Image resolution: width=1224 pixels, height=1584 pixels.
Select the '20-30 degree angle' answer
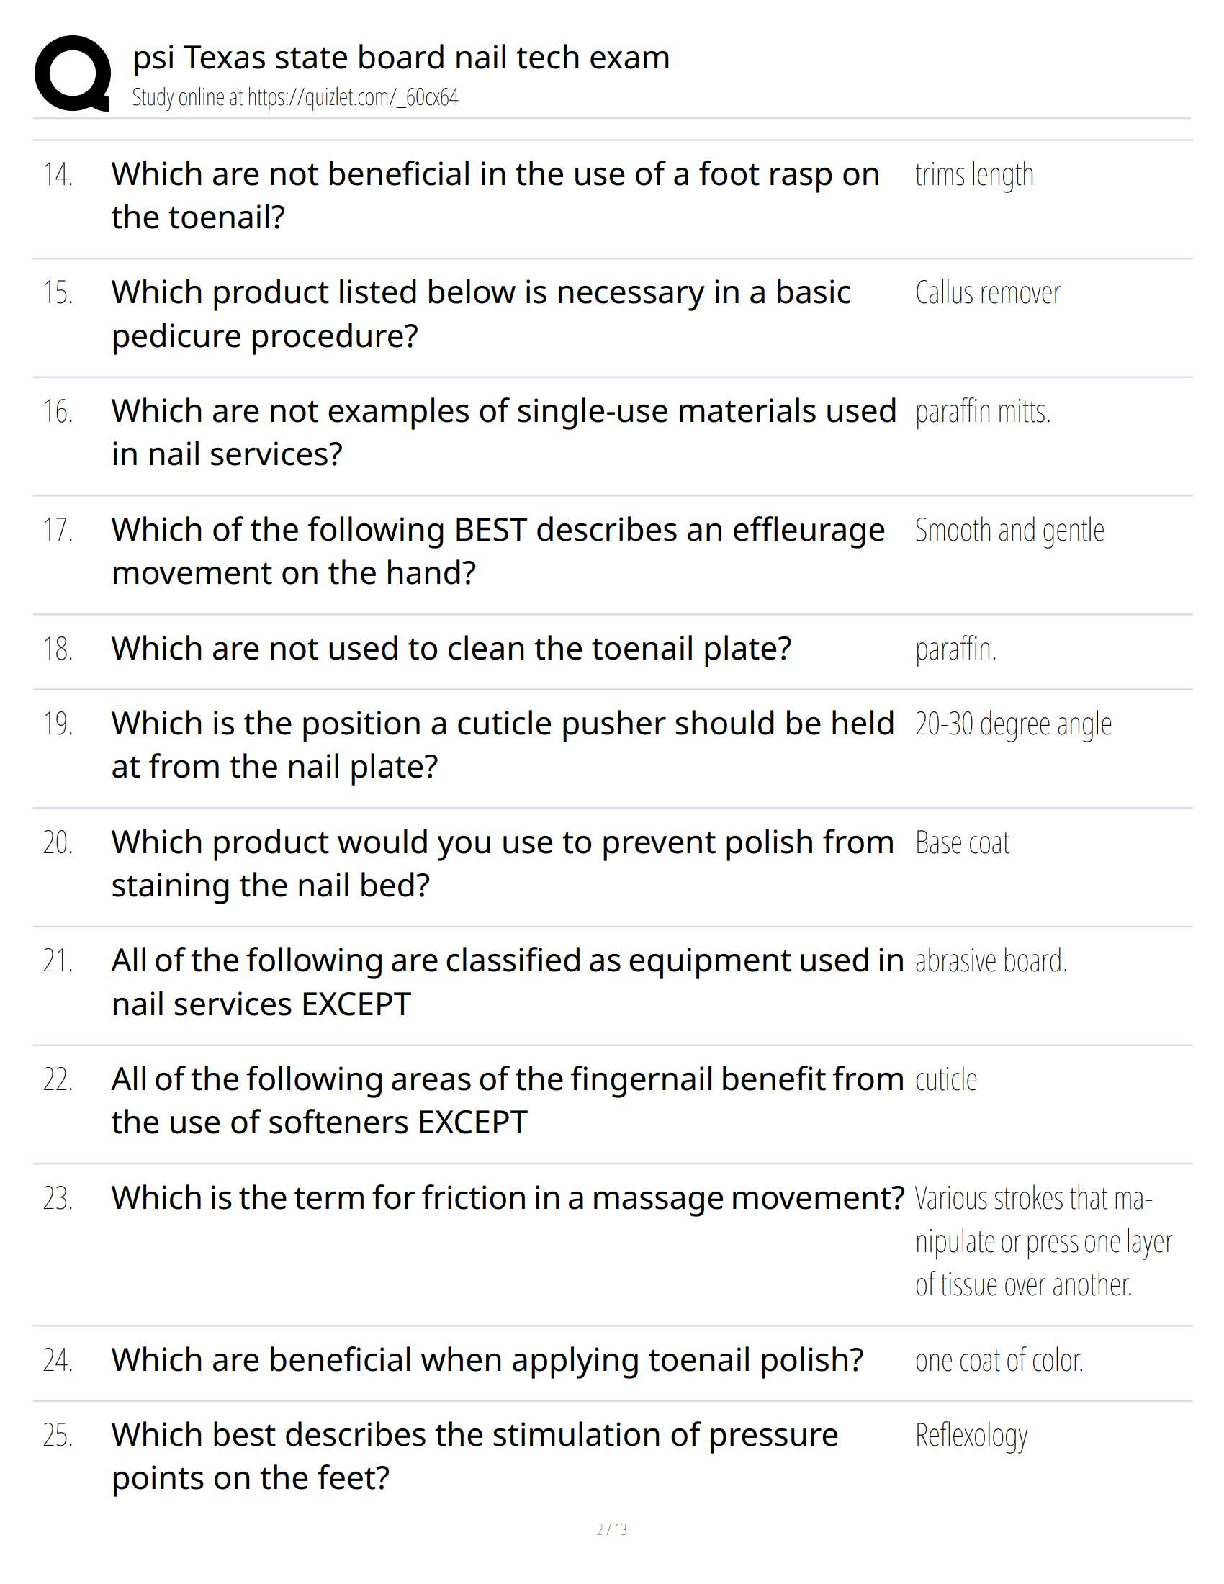1013,724
